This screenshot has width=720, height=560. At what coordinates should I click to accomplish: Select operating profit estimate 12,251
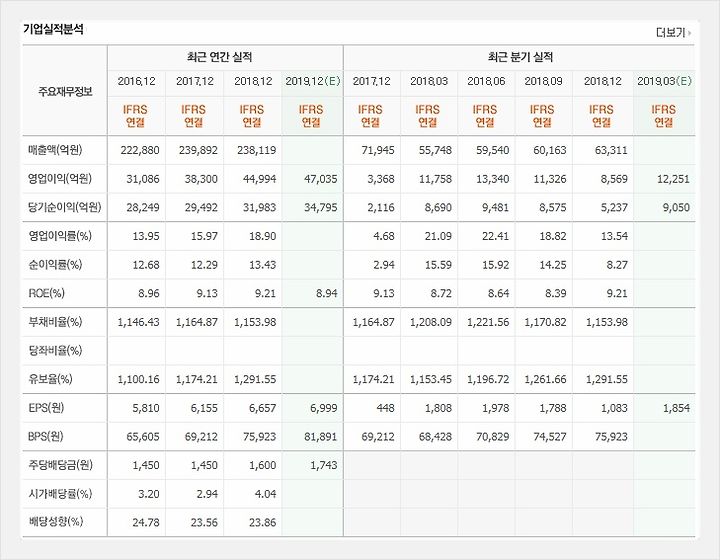pyautogui.click(x=673, y=179)
